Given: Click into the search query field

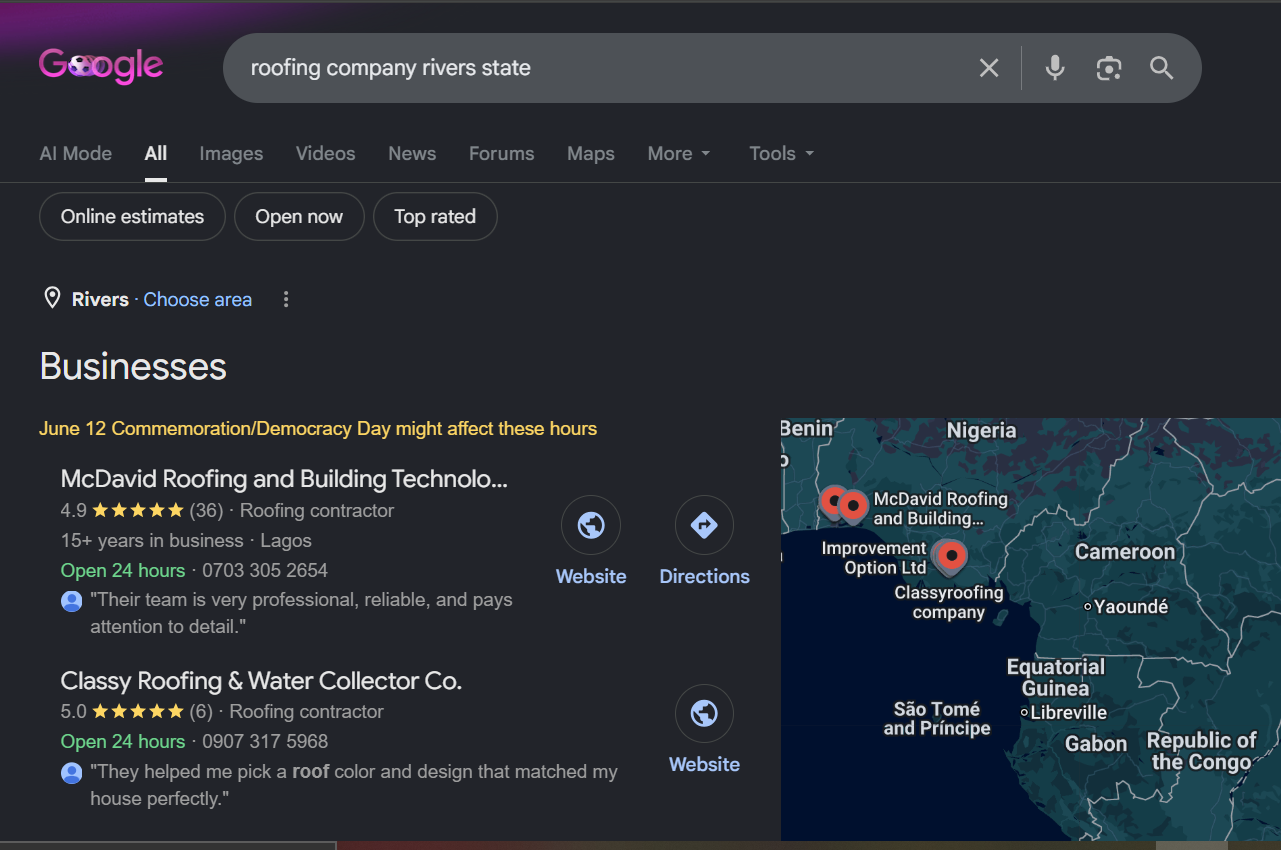Looking at the screenshot, I should click(x=600, y=68).
